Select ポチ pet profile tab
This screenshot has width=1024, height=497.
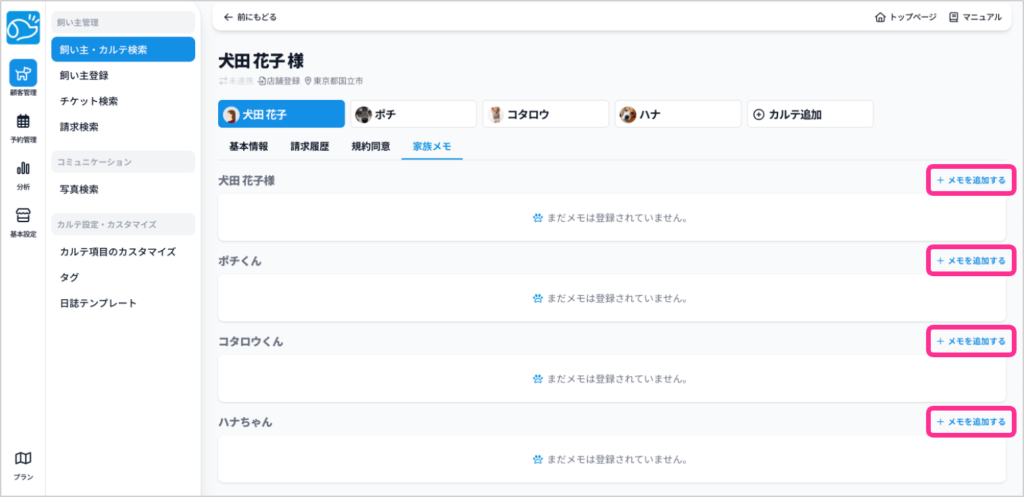tap(412, 114)
